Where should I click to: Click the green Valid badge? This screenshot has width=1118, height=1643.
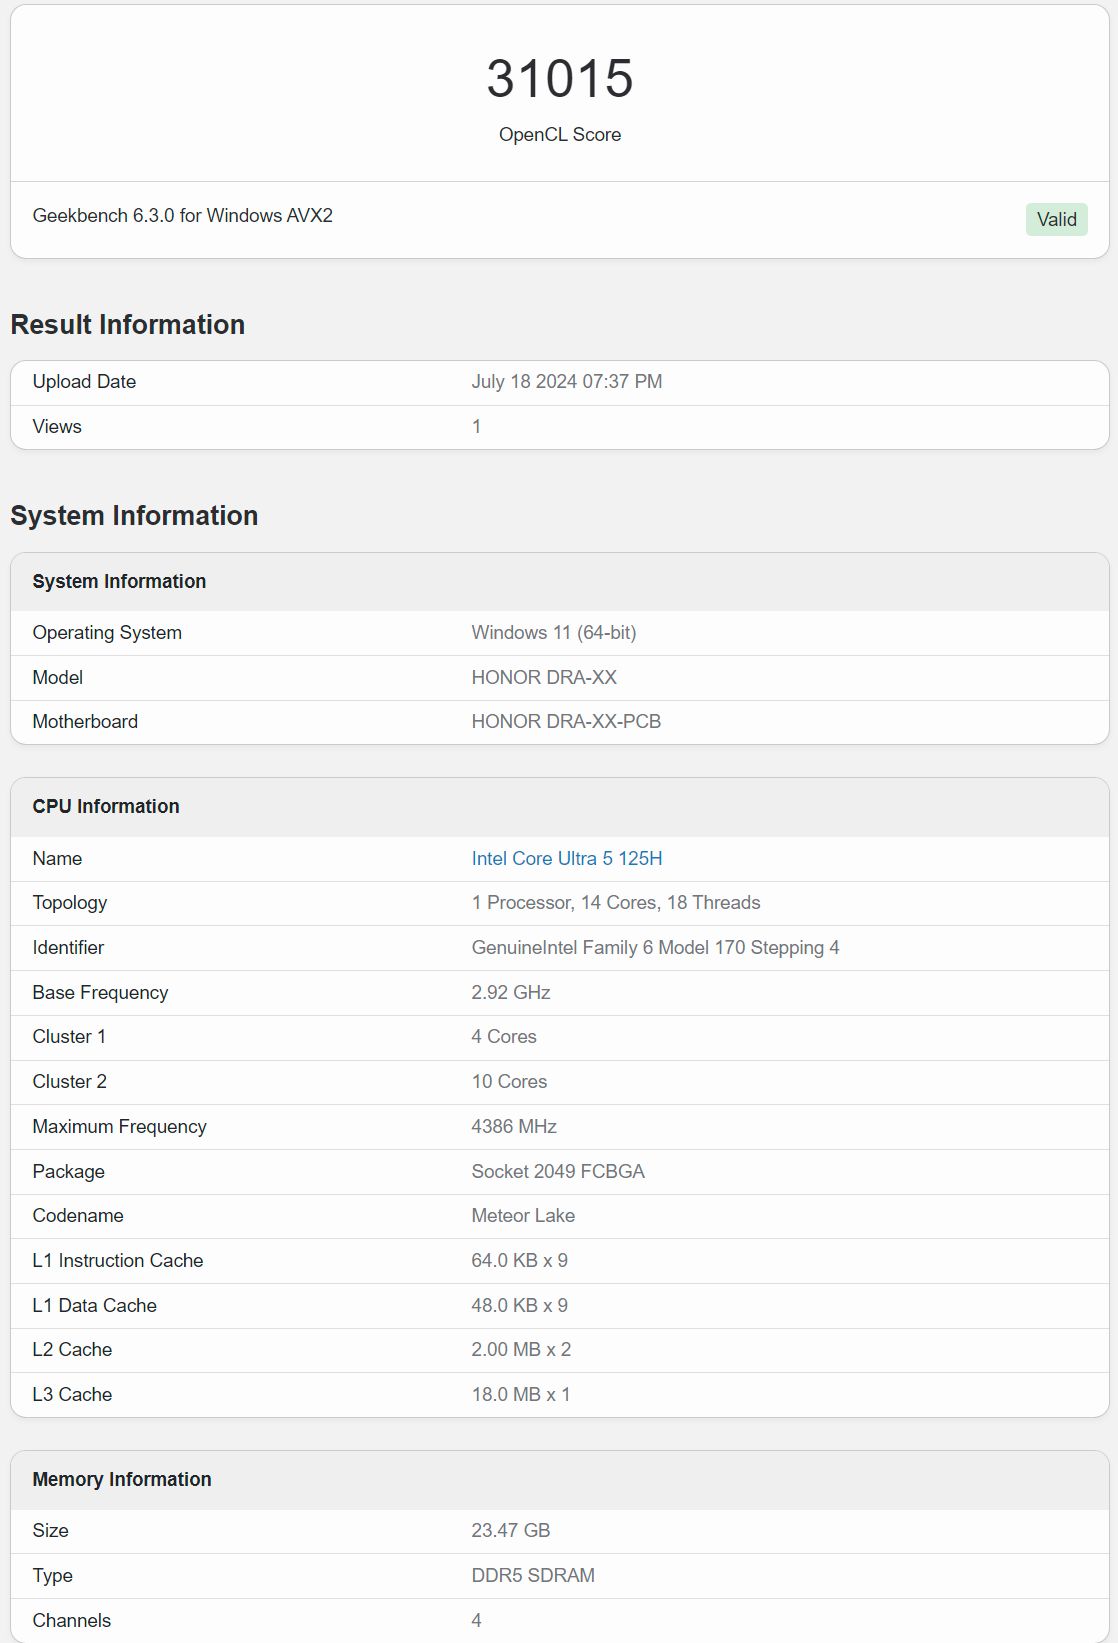tap(1056, 219)
